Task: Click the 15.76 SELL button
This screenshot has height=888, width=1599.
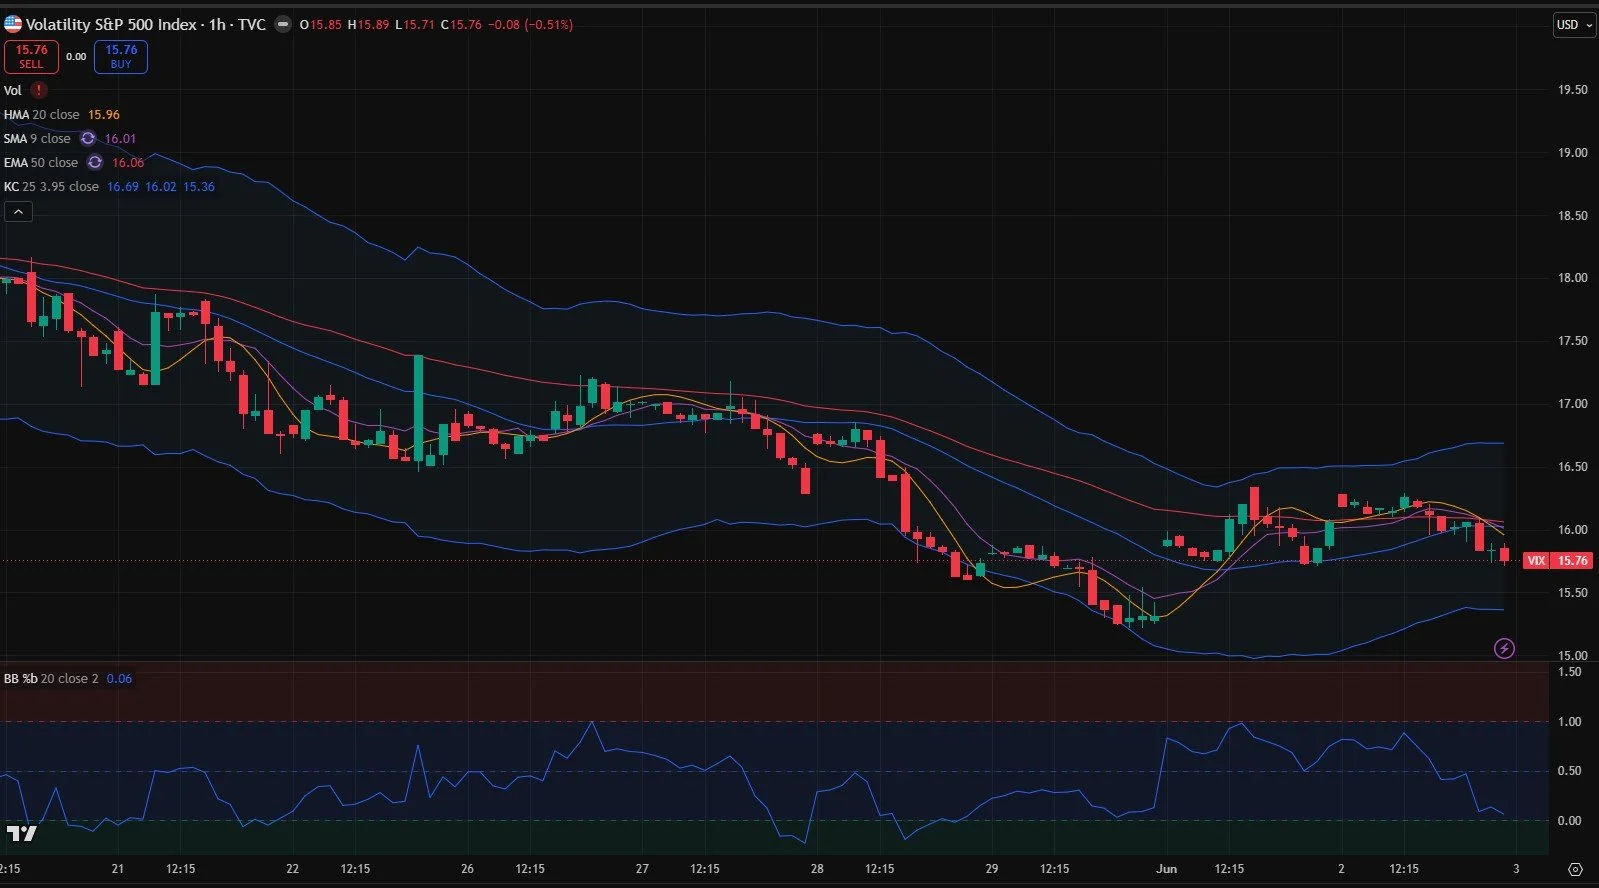Action: coord(31,57)
